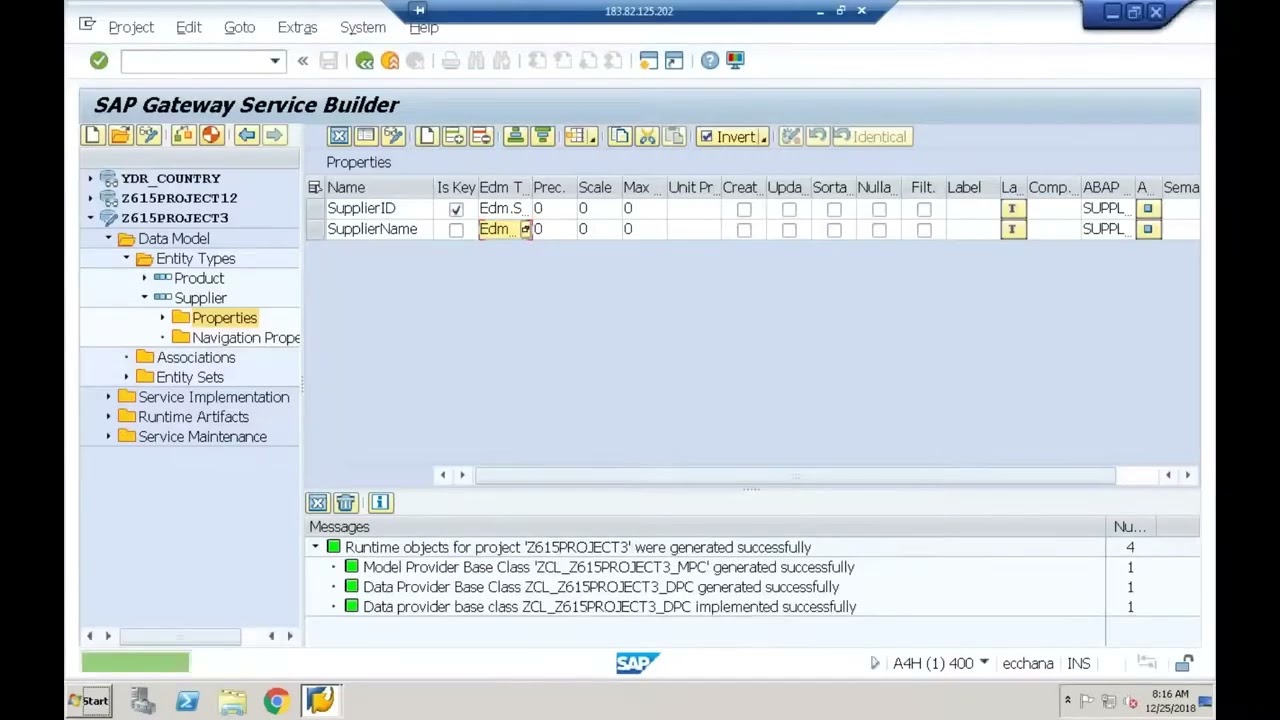Click the grid Details icon beside Display/Change
1280x720 pixels.
point(366,137)
